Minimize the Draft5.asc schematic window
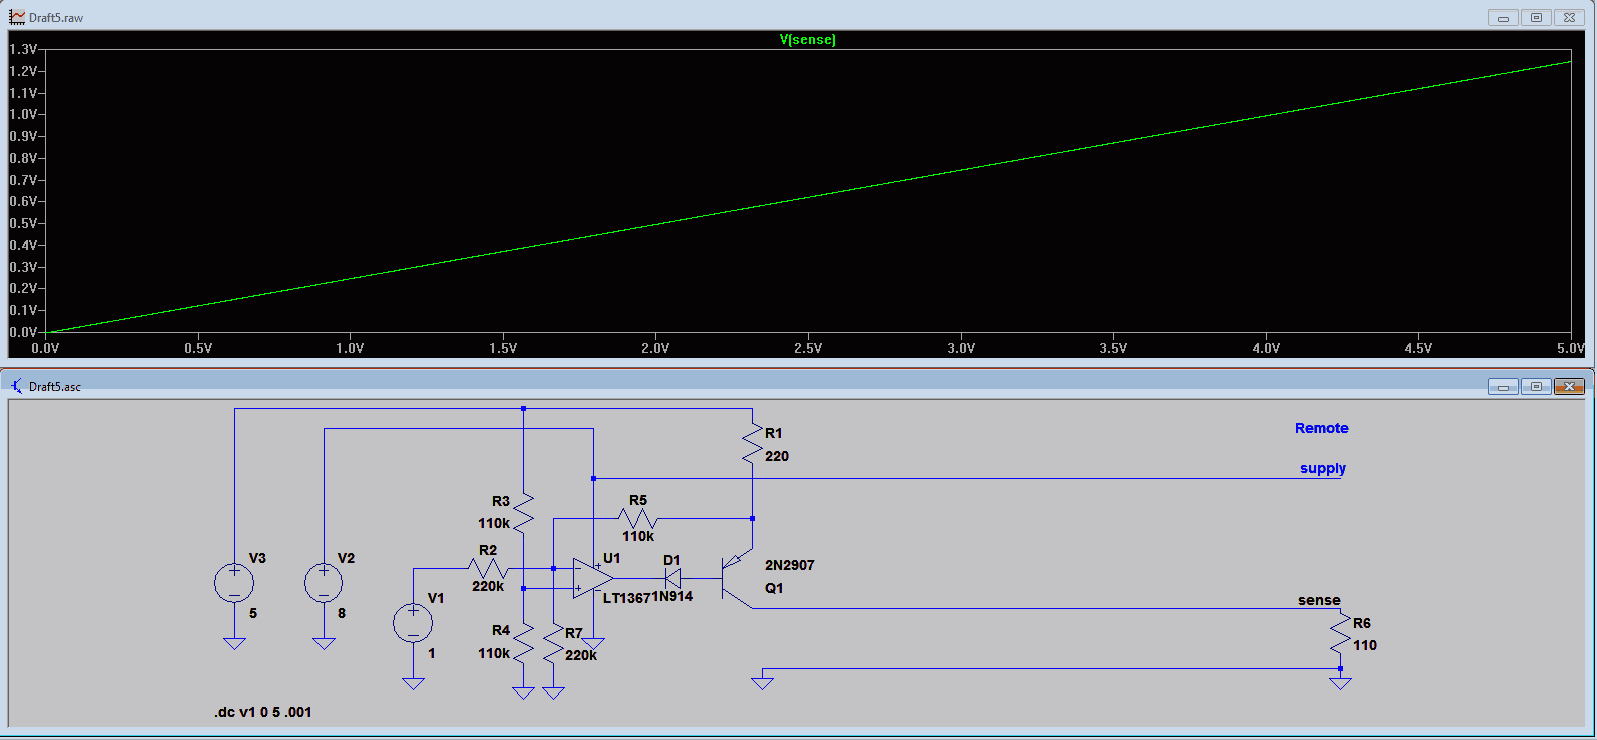The height and width of the screenshot is (740, 1597). click(x=1503, y=386)
